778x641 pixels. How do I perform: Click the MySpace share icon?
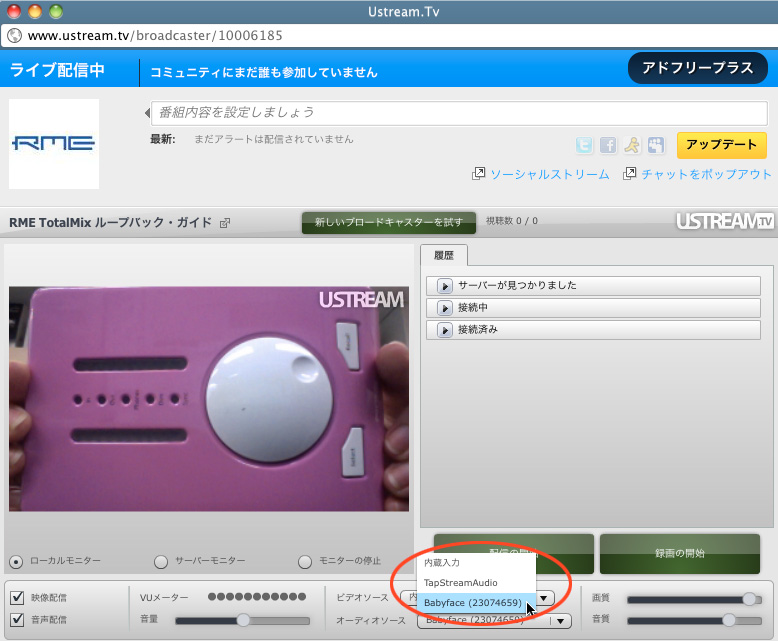656,145
